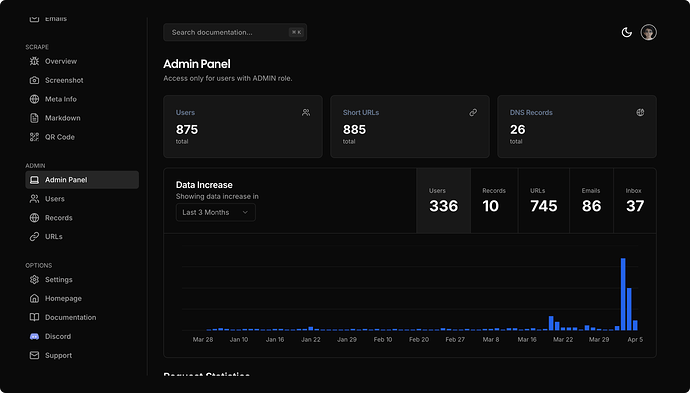Click the Documentation book icon
The height and width of the screenshot is (393, 690).
34,317
